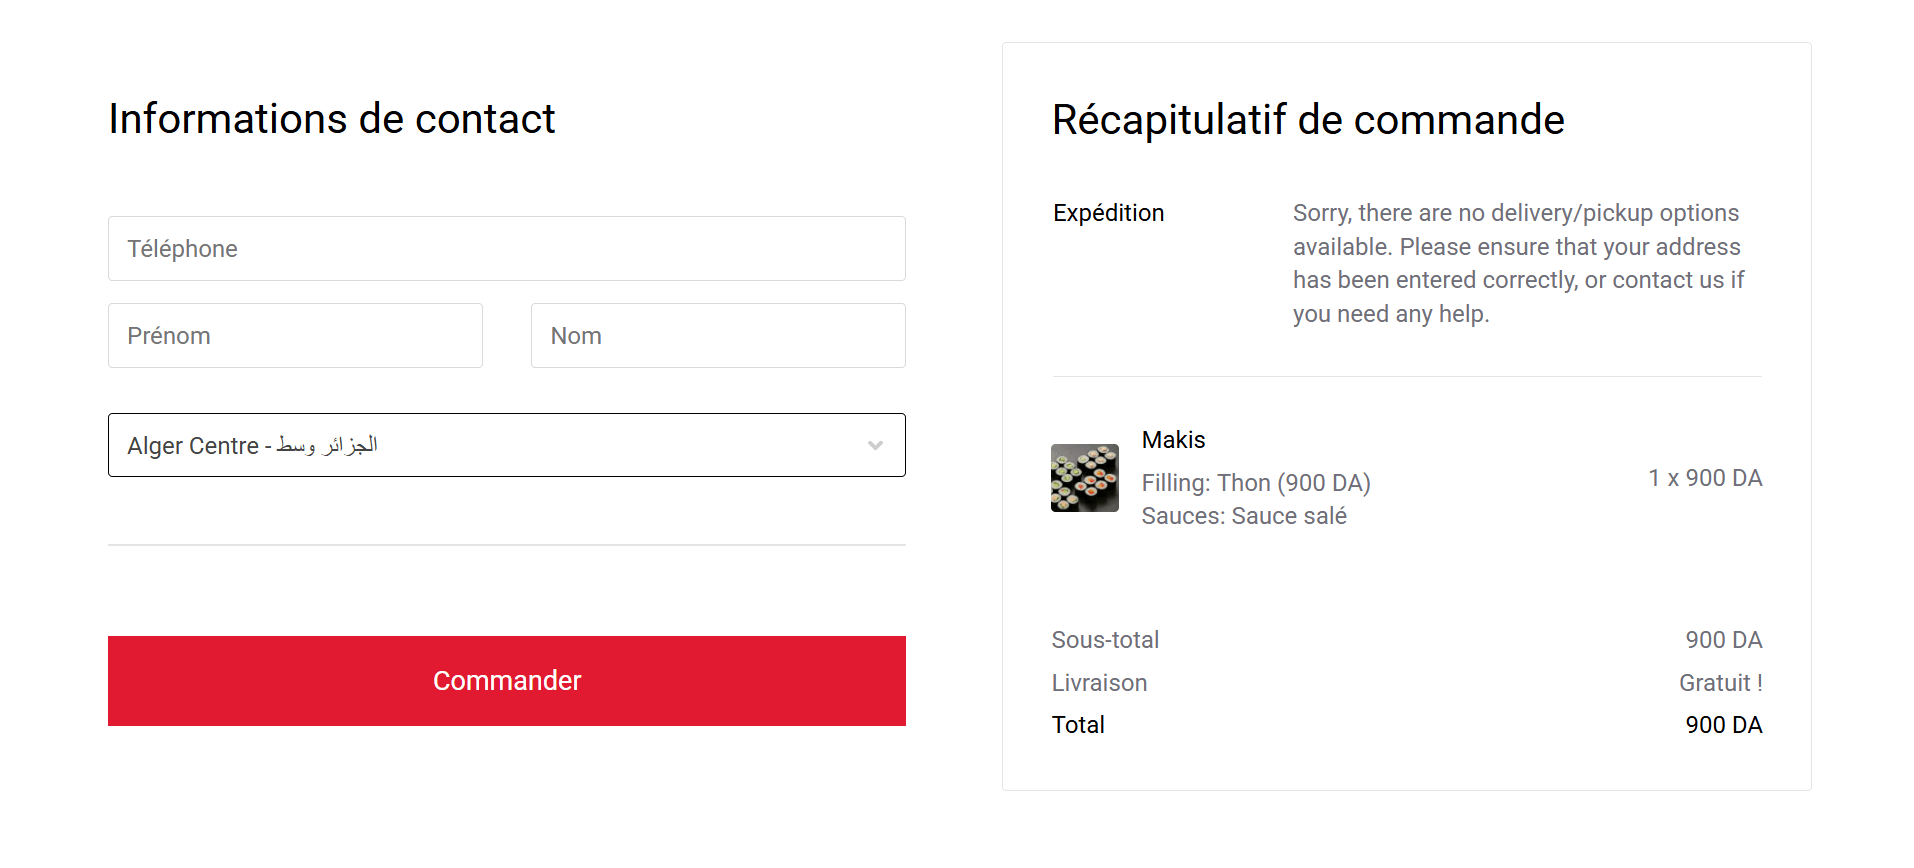Click the Sauces: Sauce salé text
The height and width of the screenshot is (868, 1914).
tap(1243, 516)
